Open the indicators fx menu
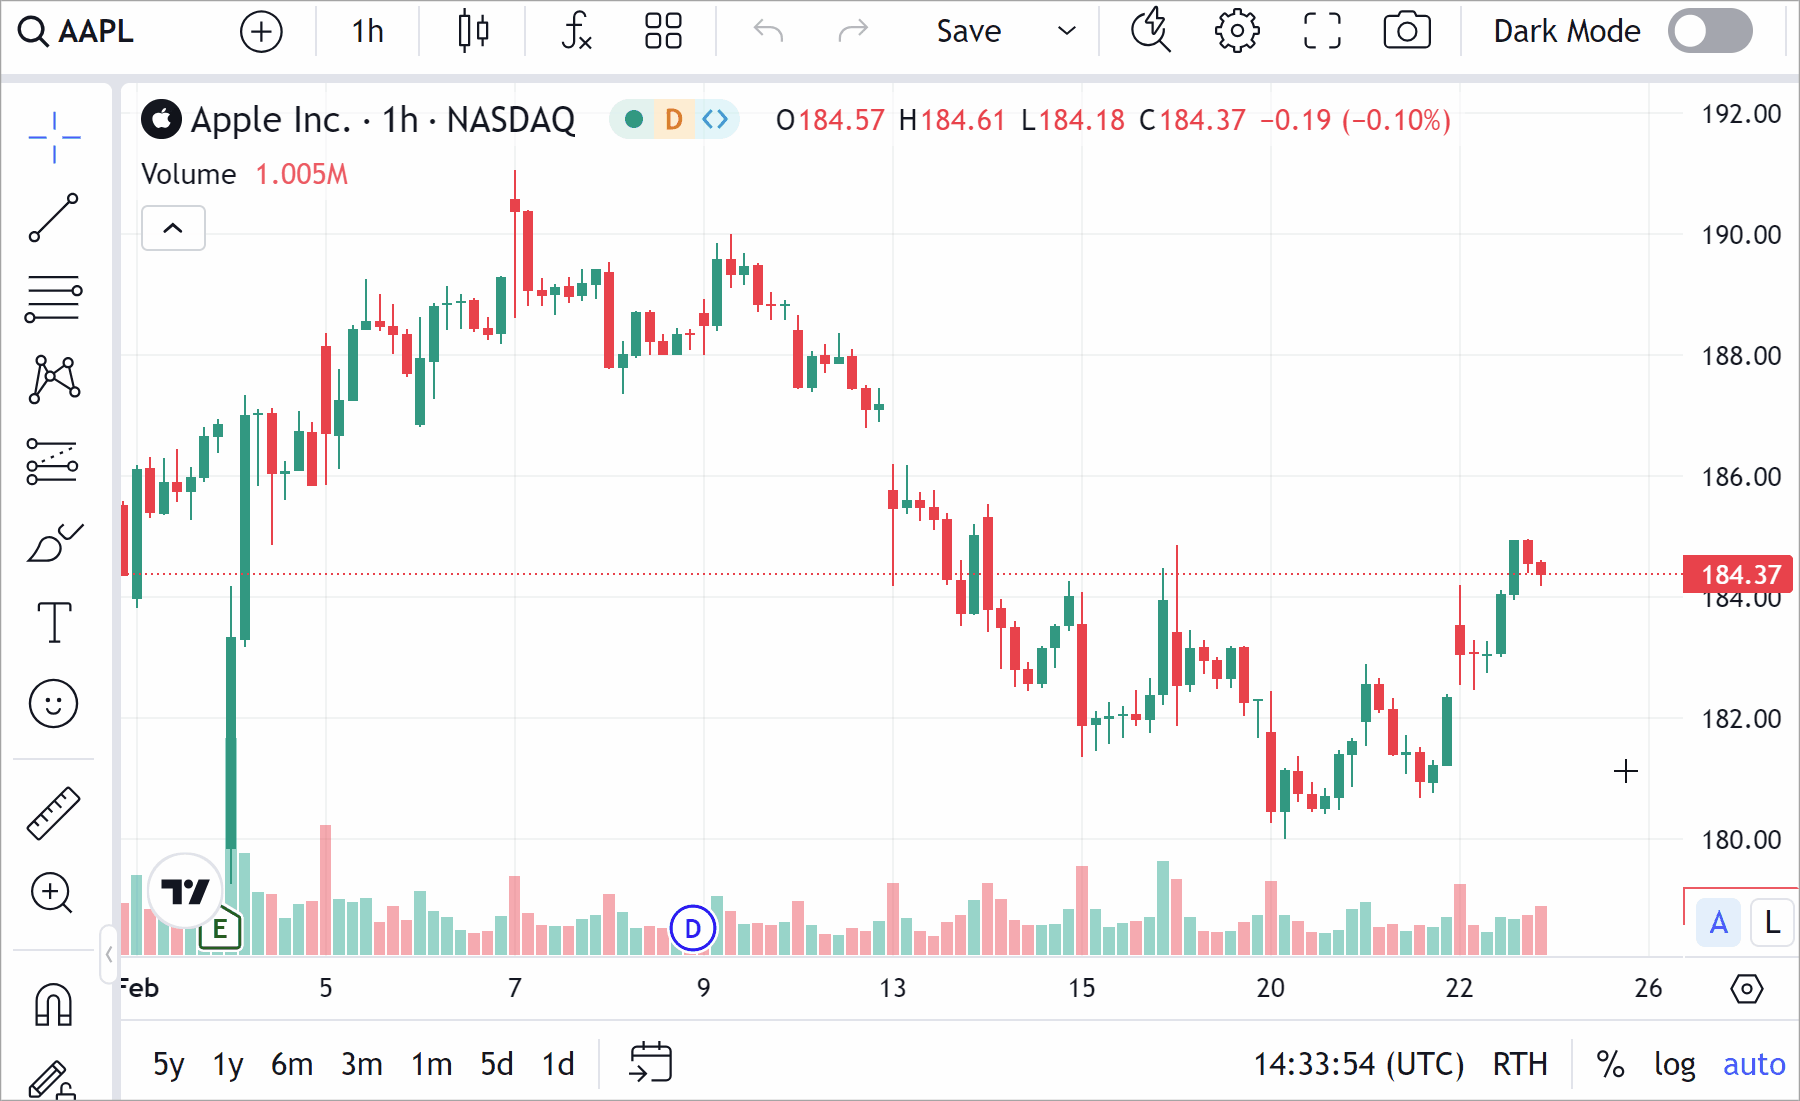This screenshot has height=1101, width=1800. (577, 31)
